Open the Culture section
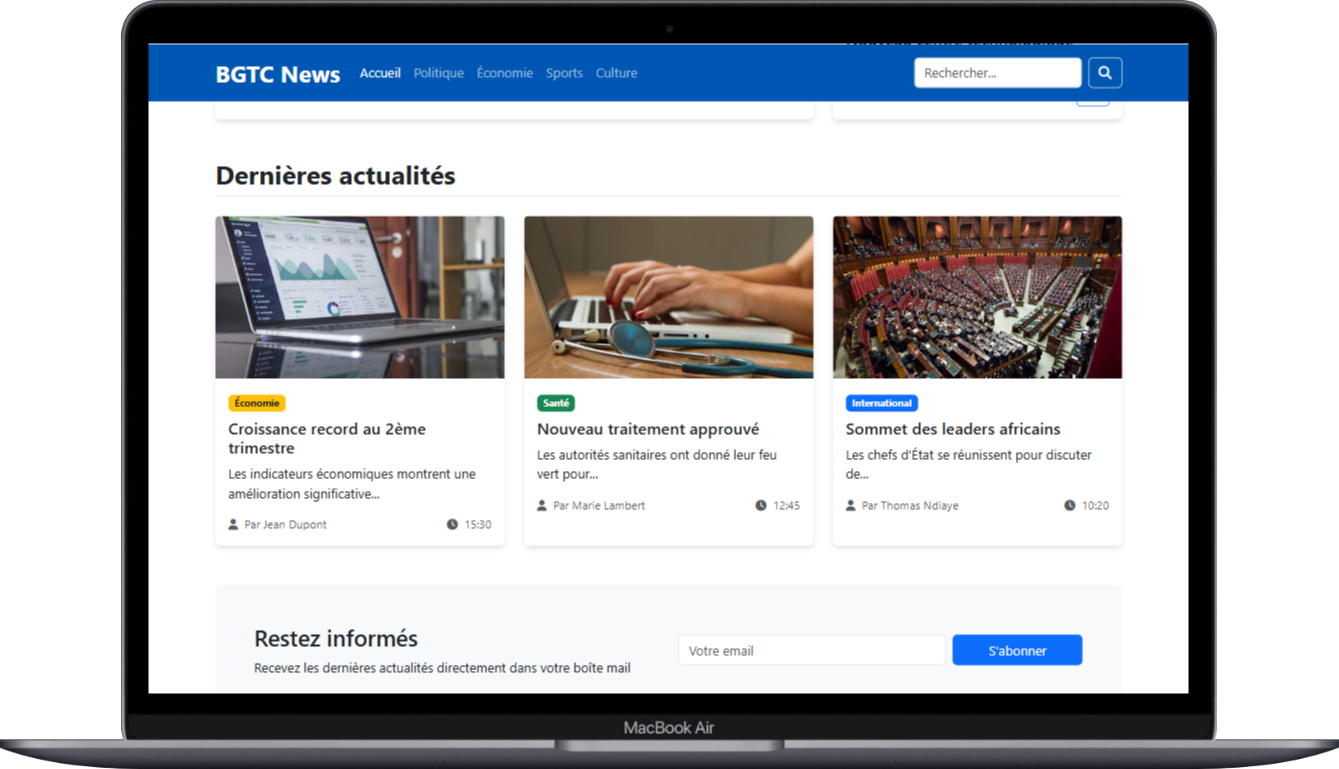This screenshot has height=769, width=1339. pos(616,73)
